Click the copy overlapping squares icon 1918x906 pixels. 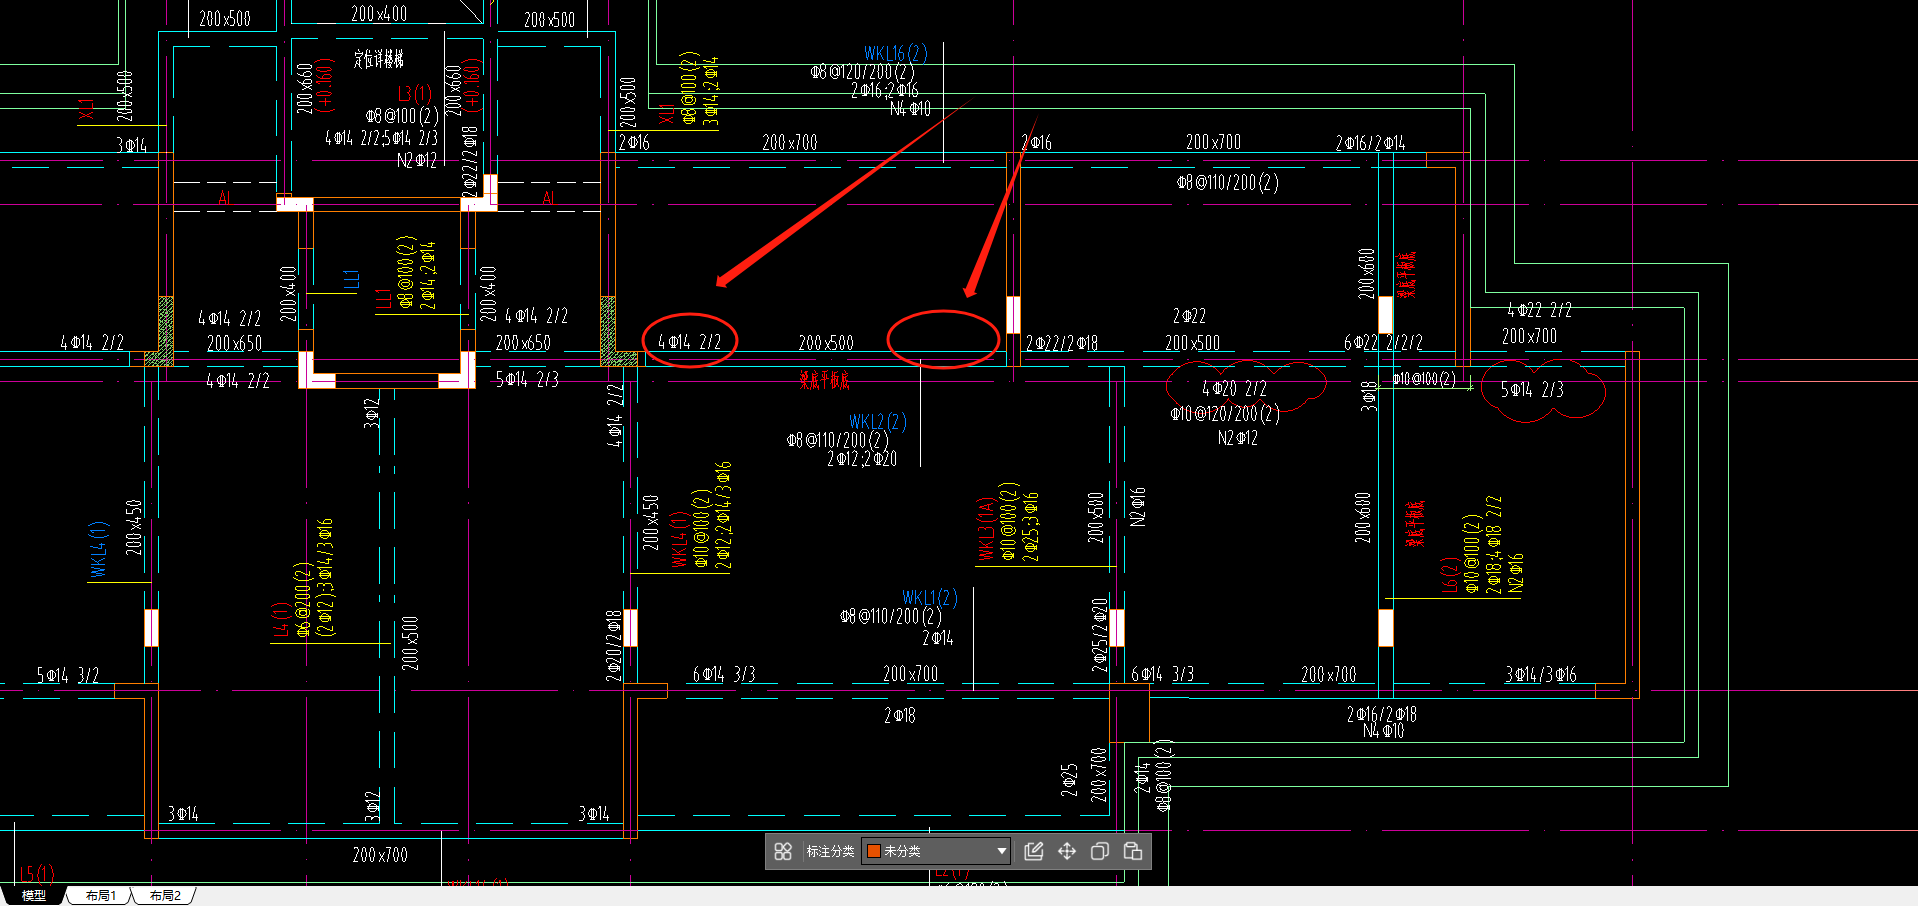click(x=1099, y=851)
